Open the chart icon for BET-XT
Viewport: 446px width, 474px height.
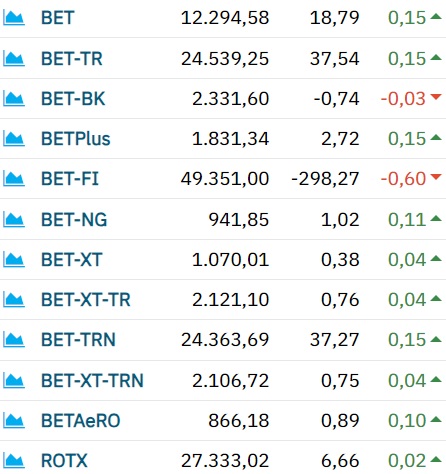pyautogui.click(x=14, y=260)
